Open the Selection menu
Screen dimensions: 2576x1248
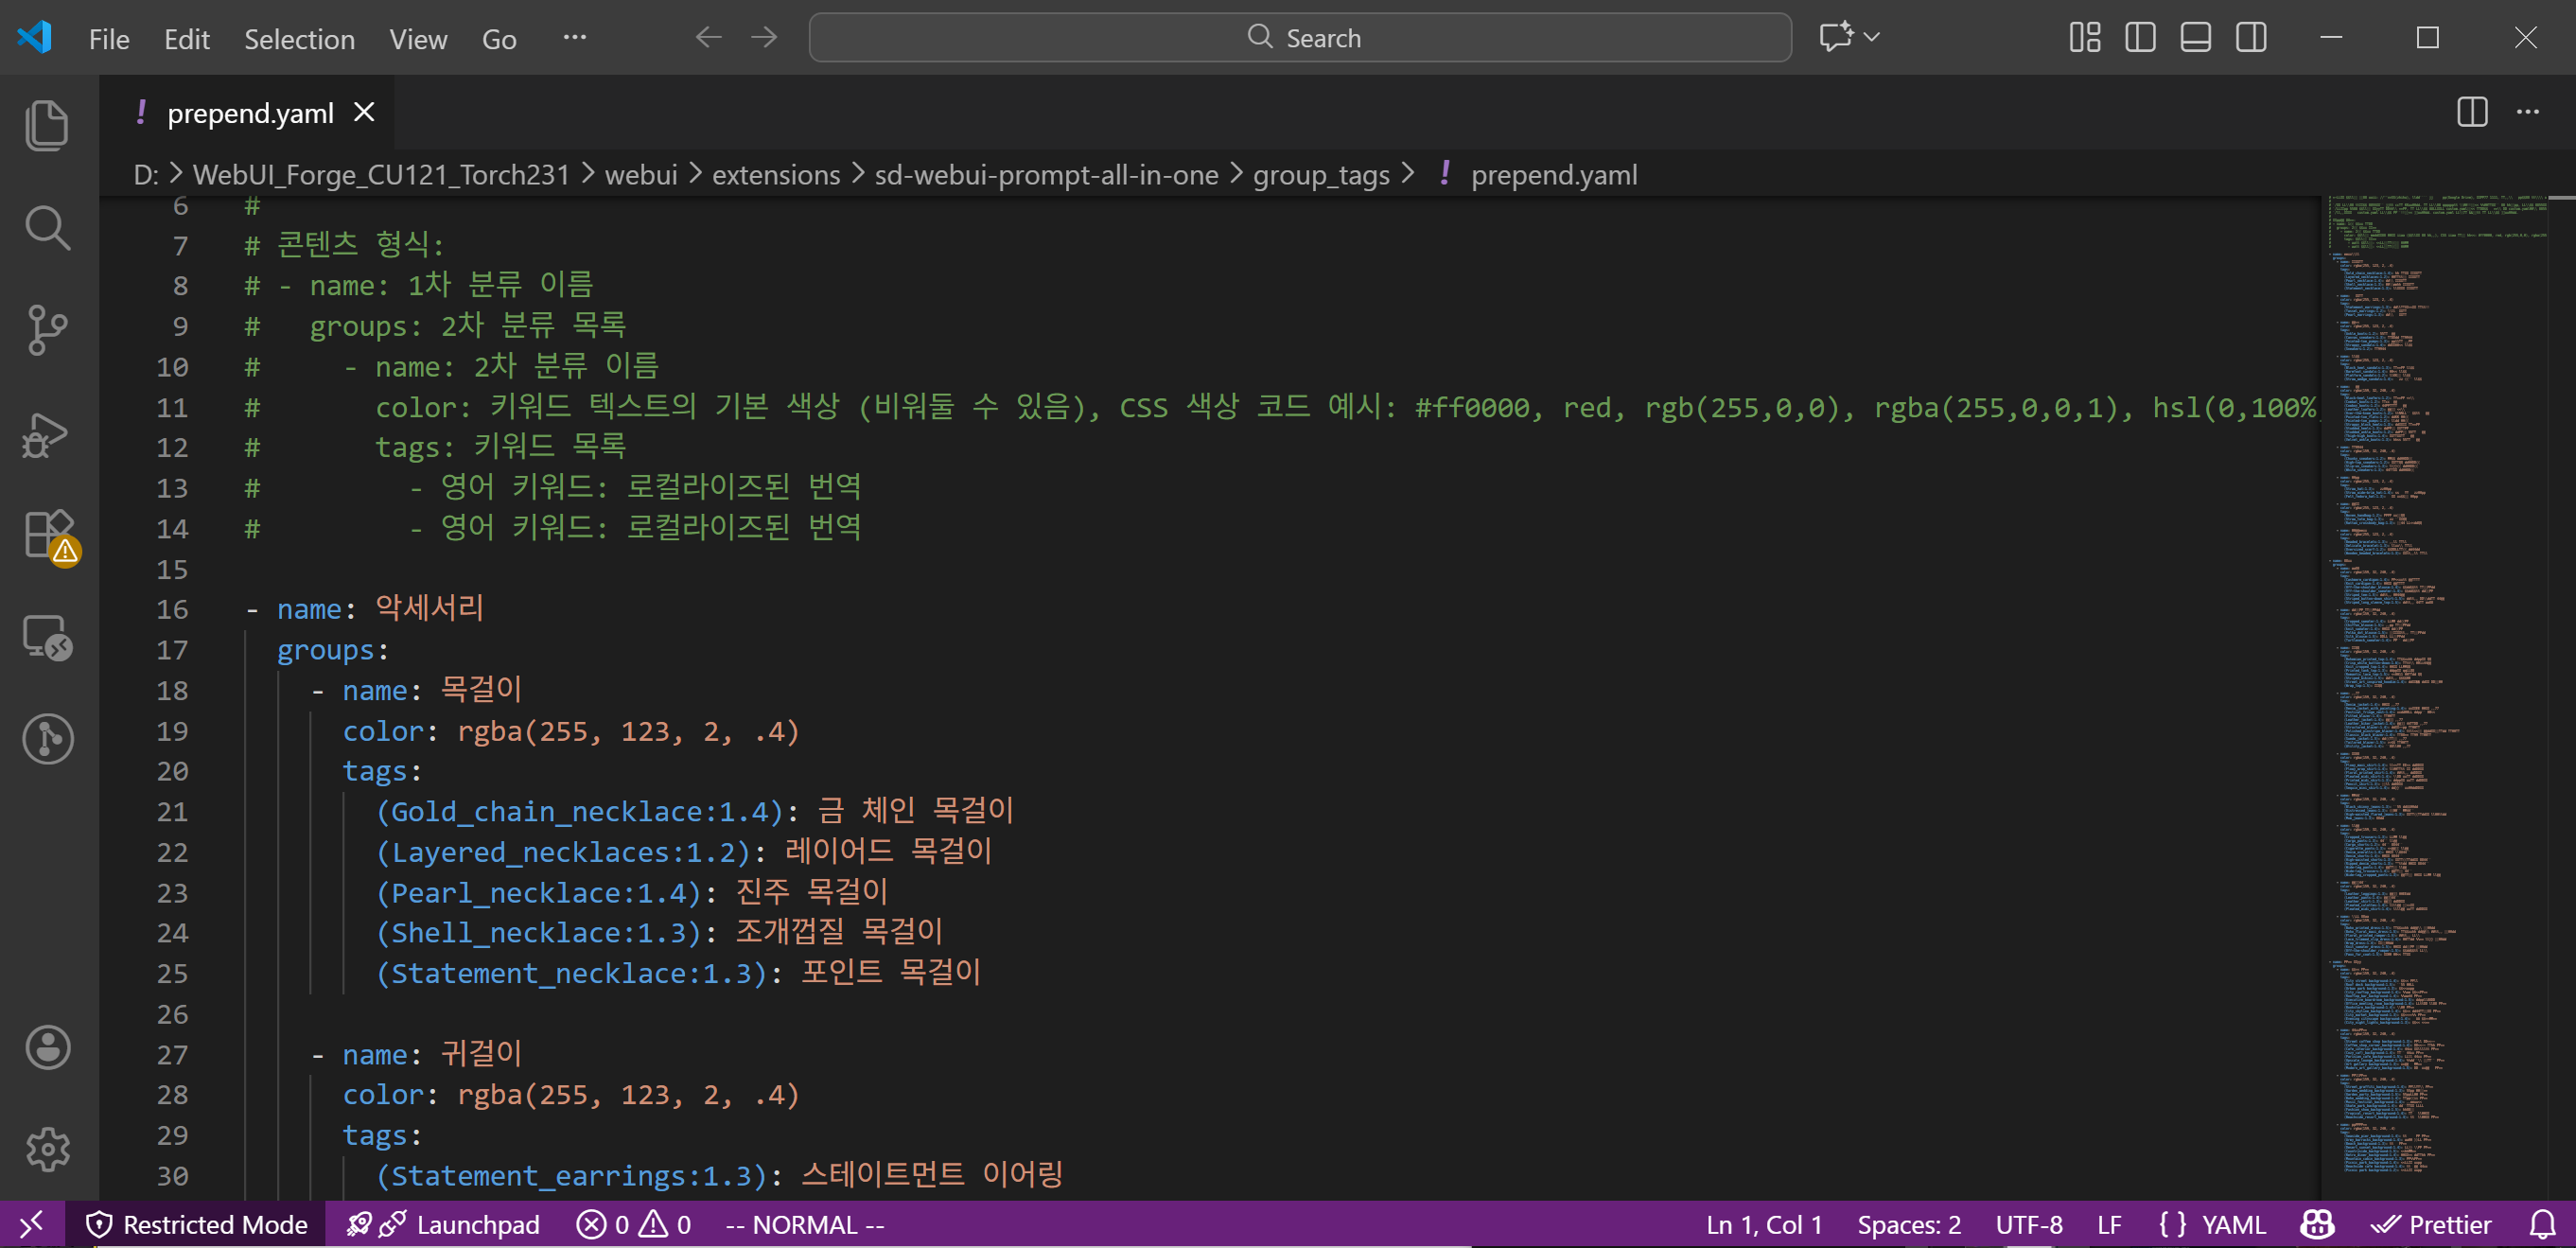tap(299, 39)
